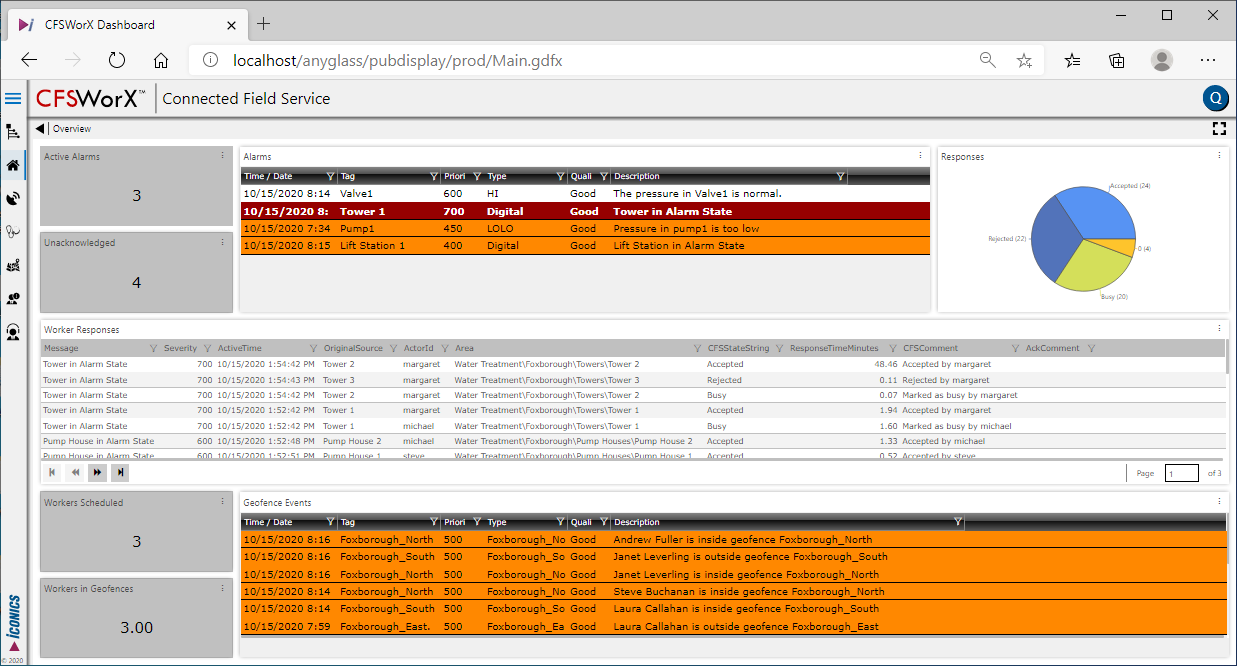1237x666 pixels.
Task: Open Severity filter in Worker Responses
Action: point(206,349)
